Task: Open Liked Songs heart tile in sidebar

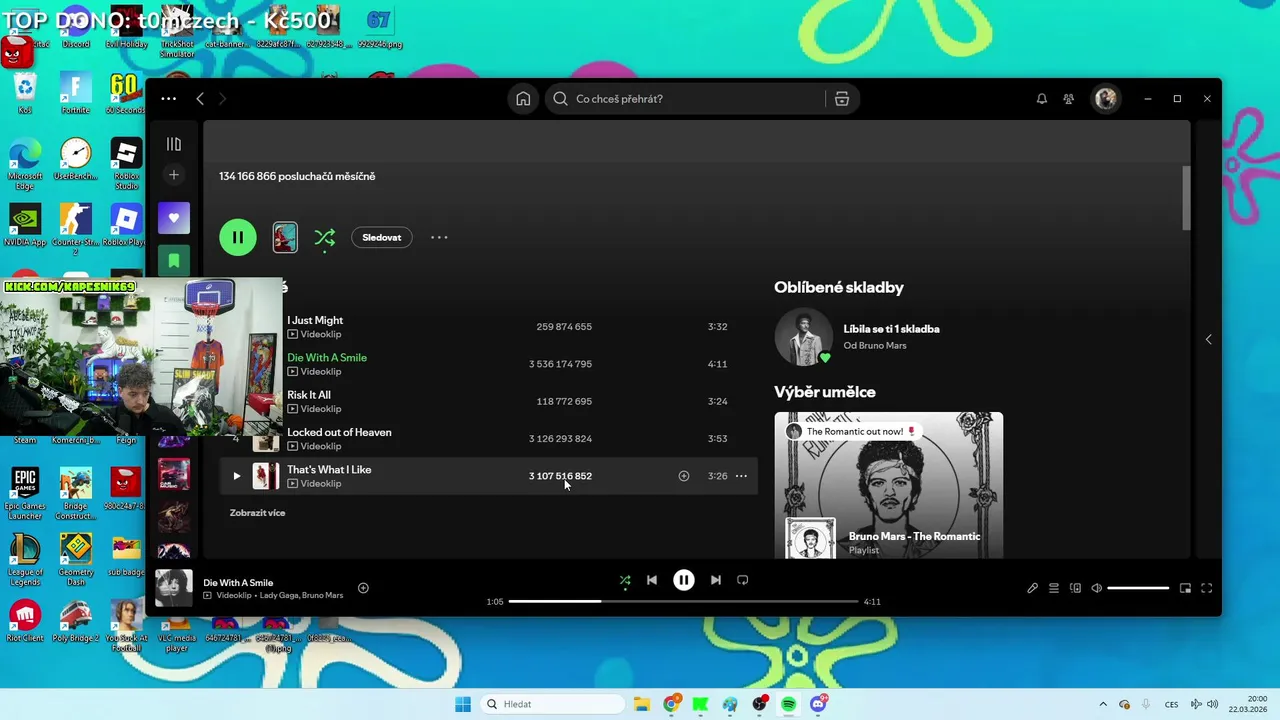Action: pos(174,218)
